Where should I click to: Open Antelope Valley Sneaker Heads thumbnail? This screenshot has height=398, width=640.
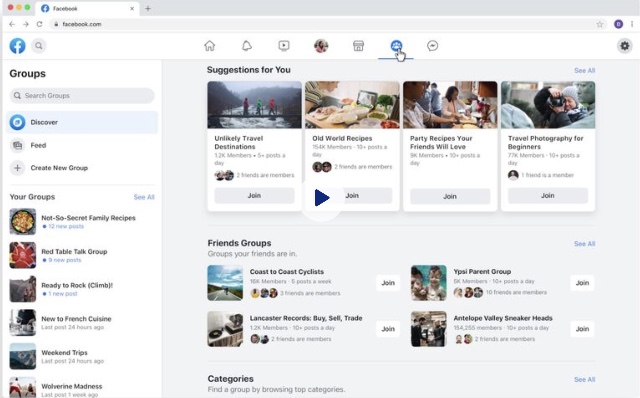pyautogui.click(x=429, y=329)
